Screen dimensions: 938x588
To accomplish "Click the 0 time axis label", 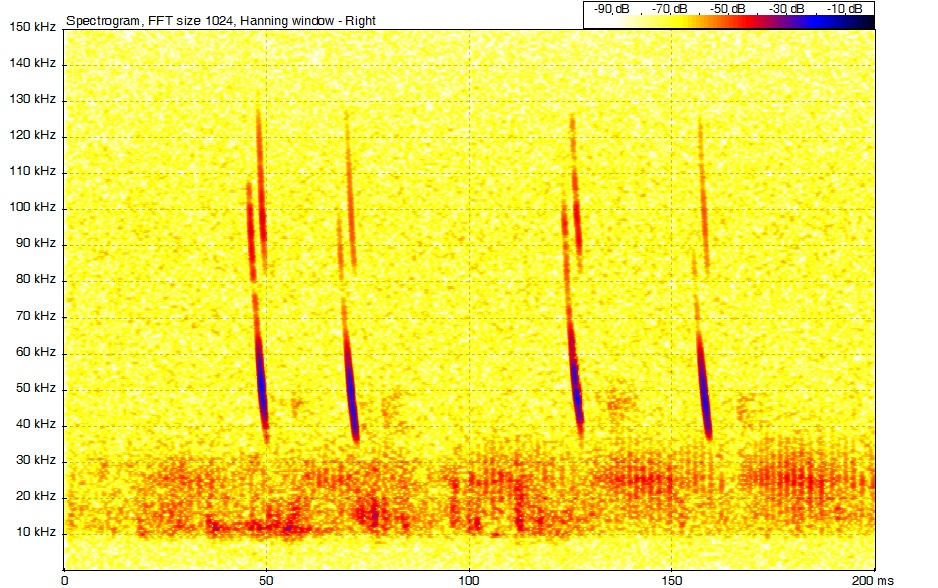I will (65, 580).
